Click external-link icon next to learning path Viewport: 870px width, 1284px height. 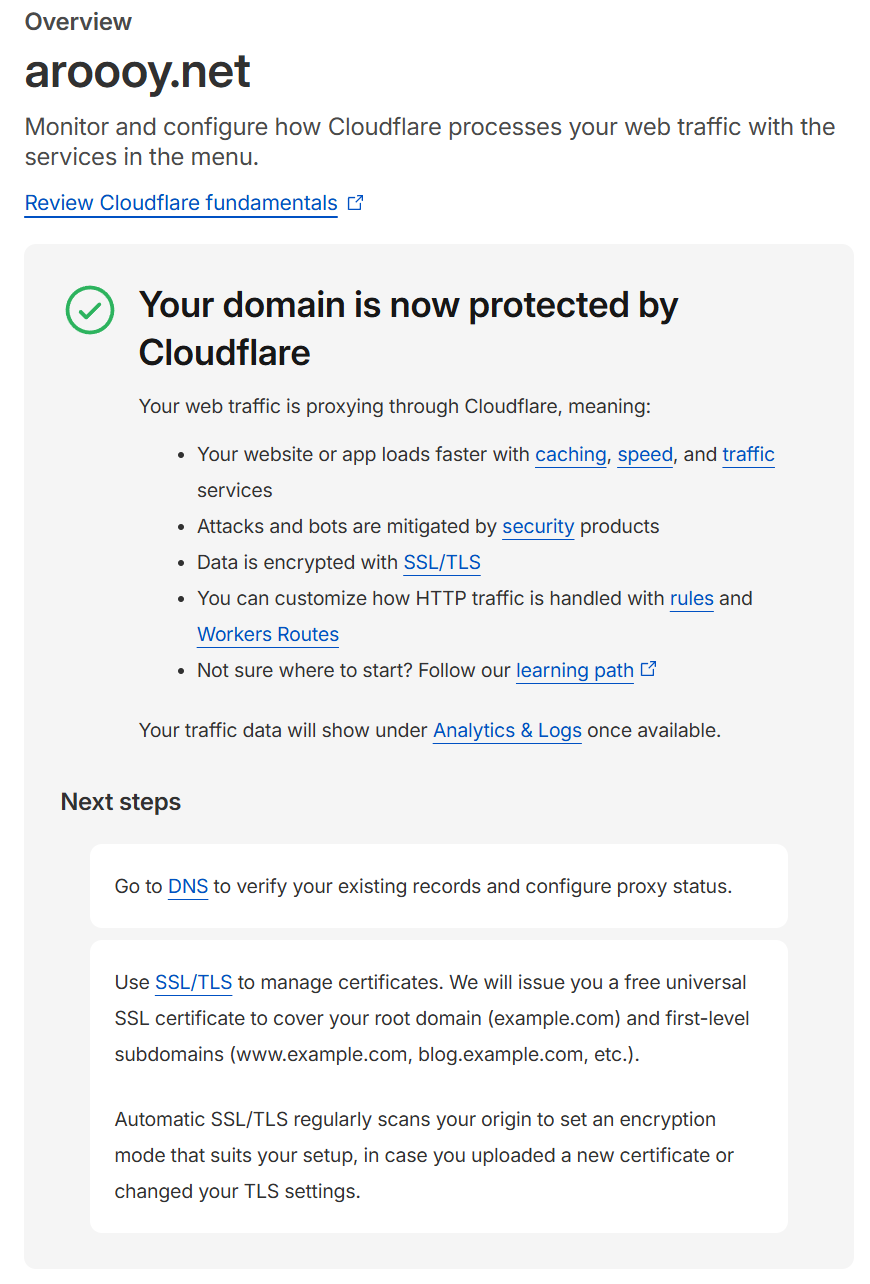pyautogui.click(x=648, y=669)
